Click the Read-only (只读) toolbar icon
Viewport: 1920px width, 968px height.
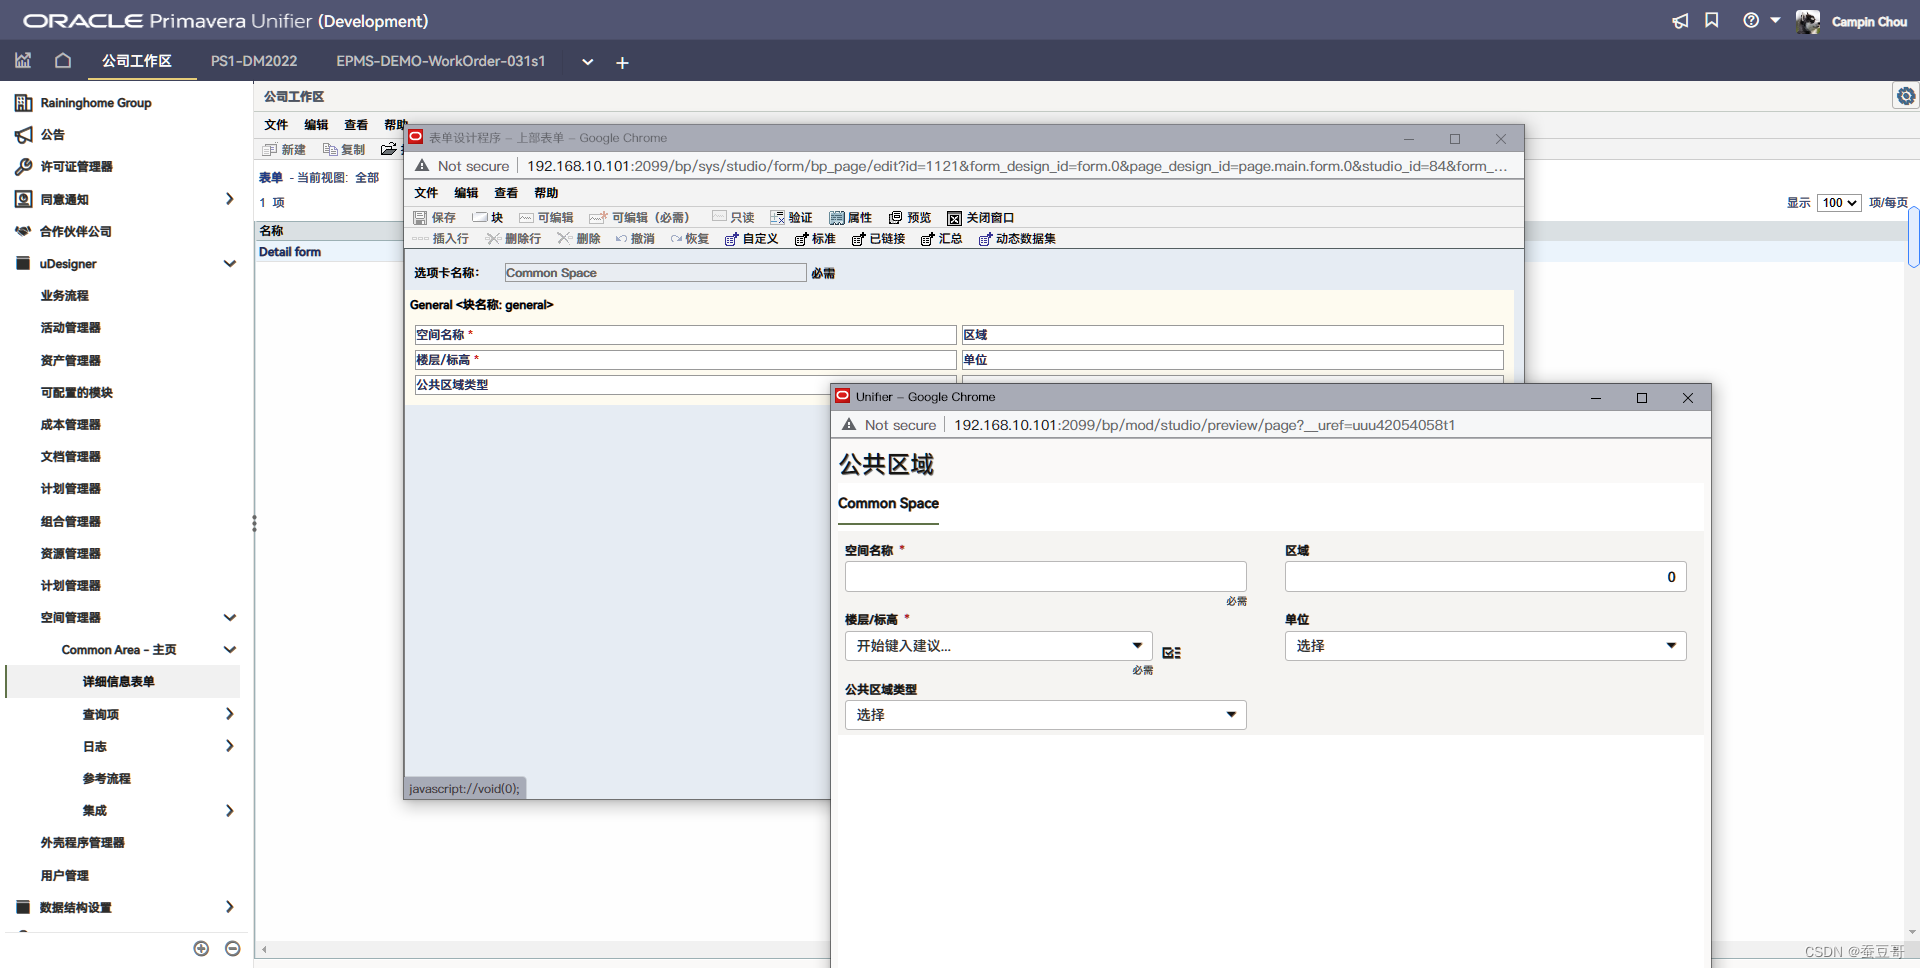pos(719,217)
